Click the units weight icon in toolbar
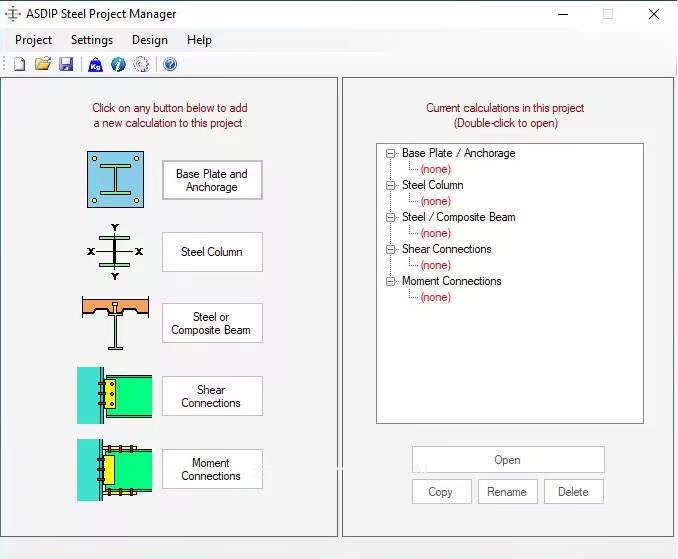 95,64
